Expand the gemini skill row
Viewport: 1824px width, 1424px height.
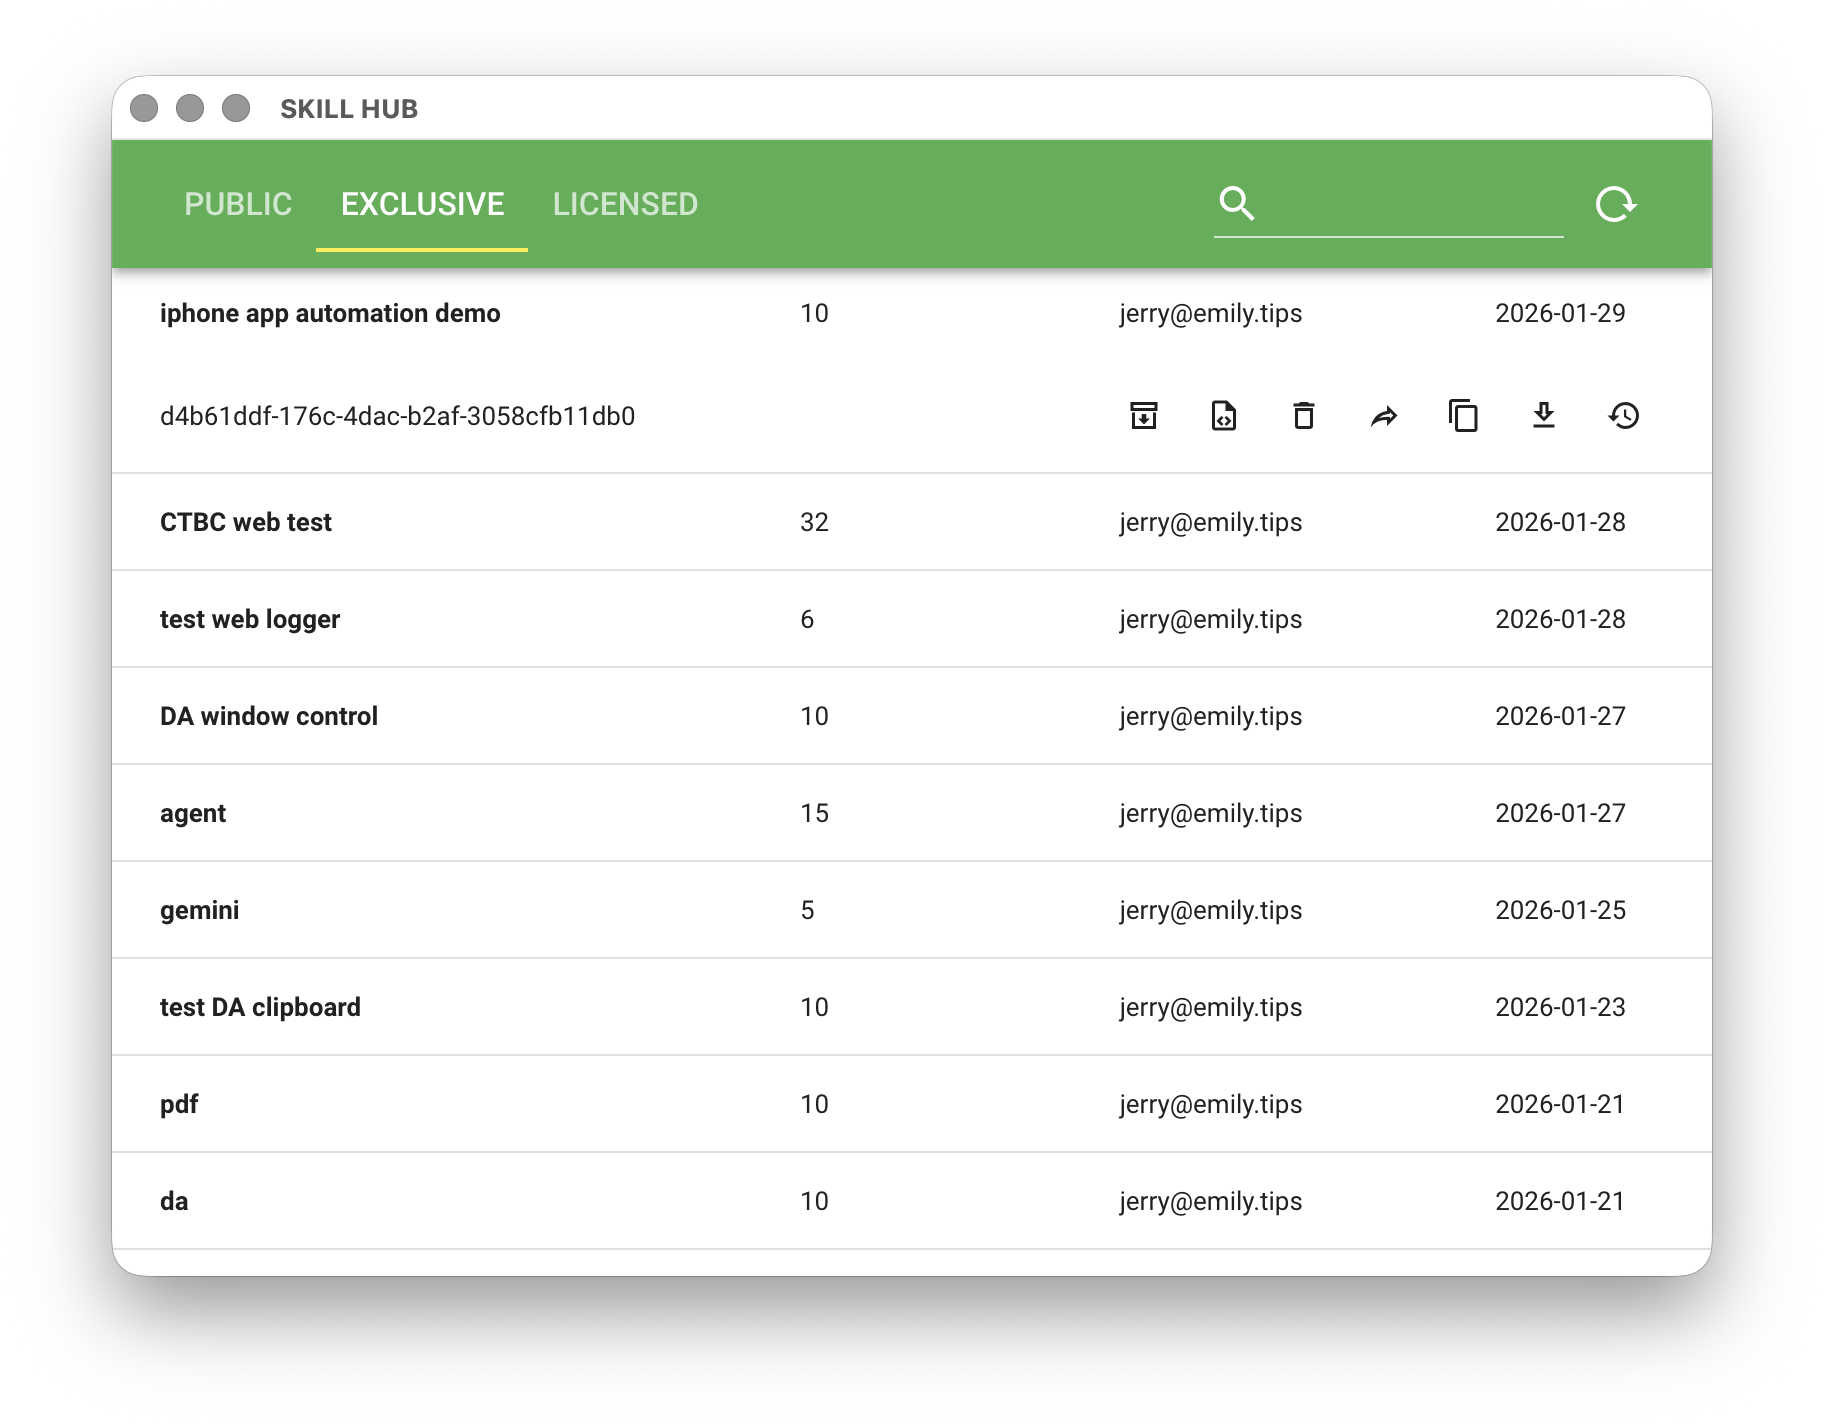click(200, 910)
